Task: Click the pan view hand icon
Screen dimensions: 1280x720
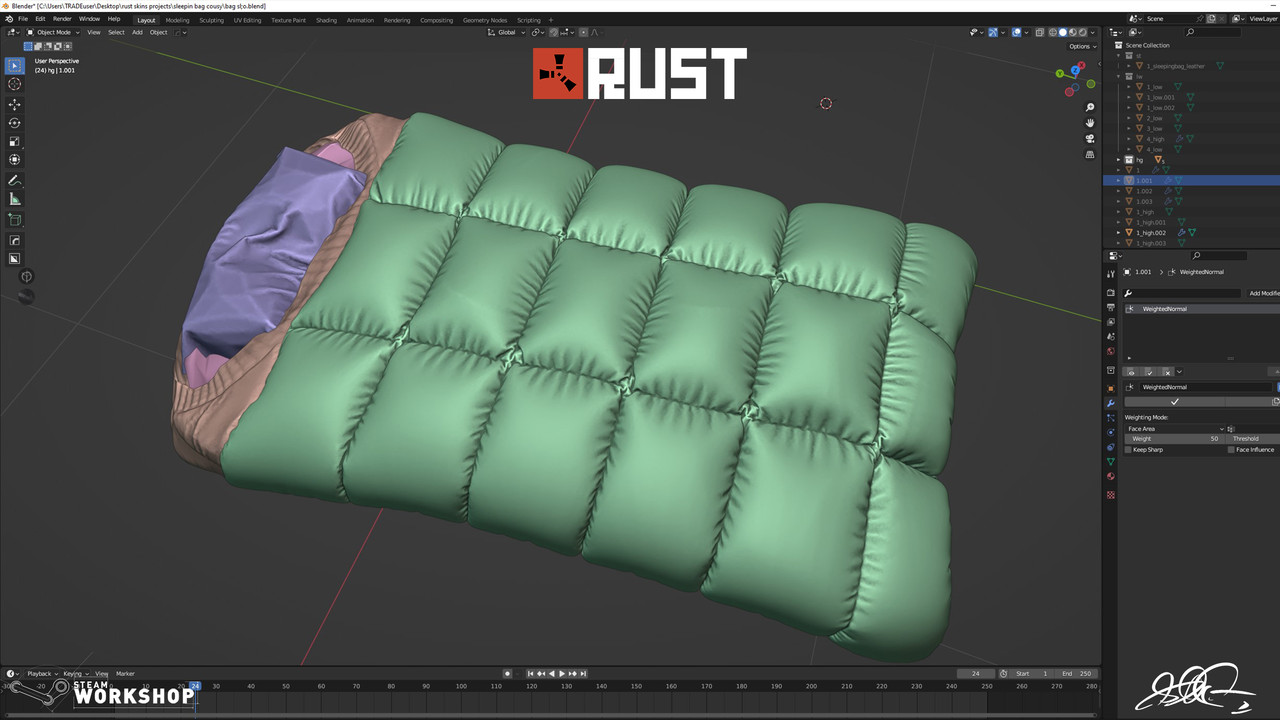Action: click(1090, 123)
